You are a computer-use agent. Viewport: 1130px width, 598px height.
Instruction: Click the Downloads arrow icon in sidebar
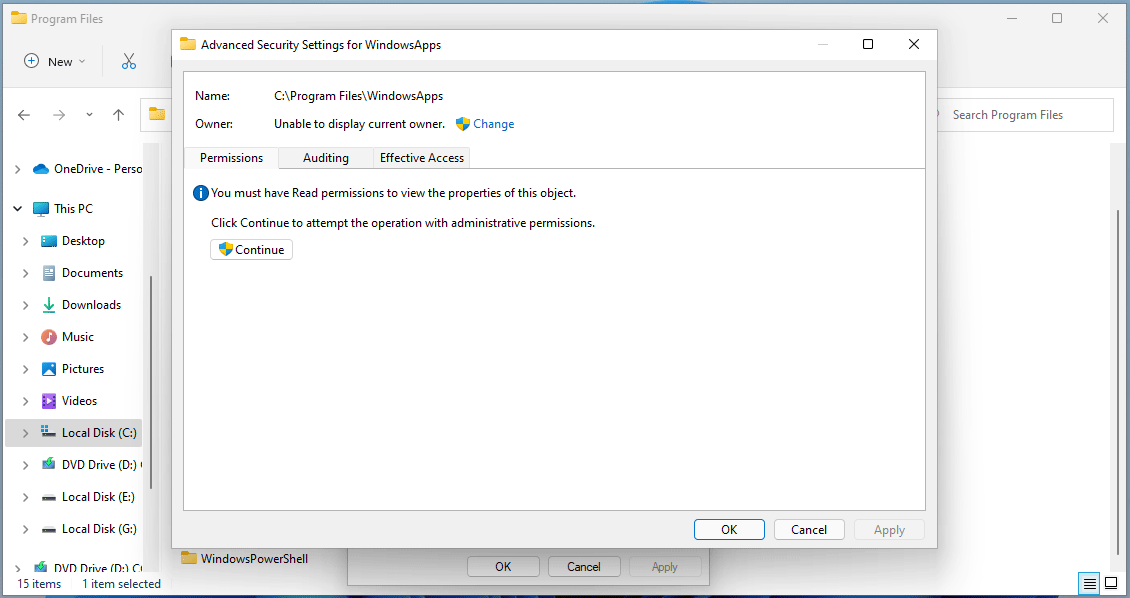point(49,305)
